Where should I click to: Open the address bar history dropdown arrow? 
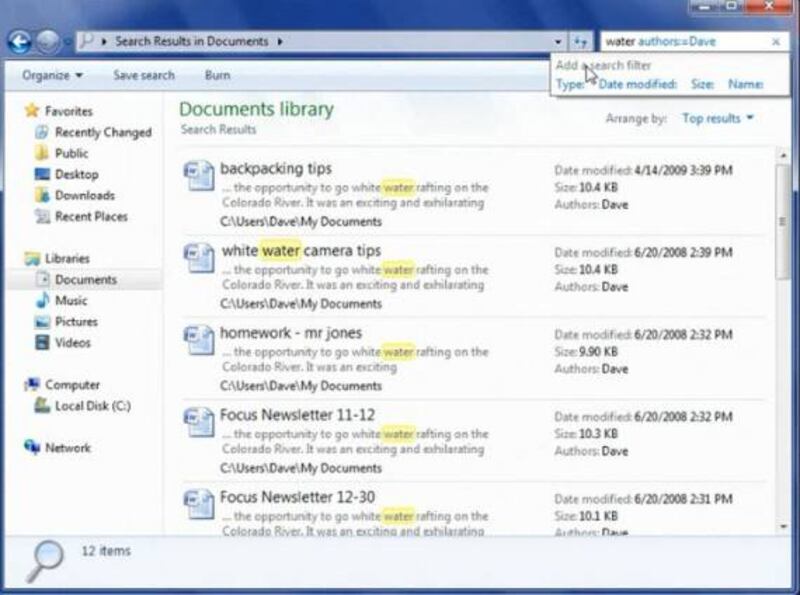[558, 42]
